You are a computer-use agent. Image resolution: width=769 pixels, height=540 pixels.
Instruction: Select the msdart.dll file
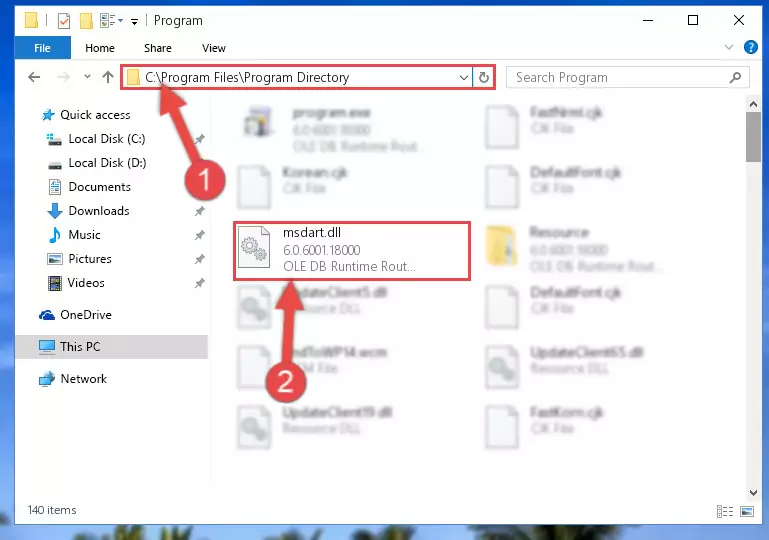pyautogui.click(x=352, y=251)
